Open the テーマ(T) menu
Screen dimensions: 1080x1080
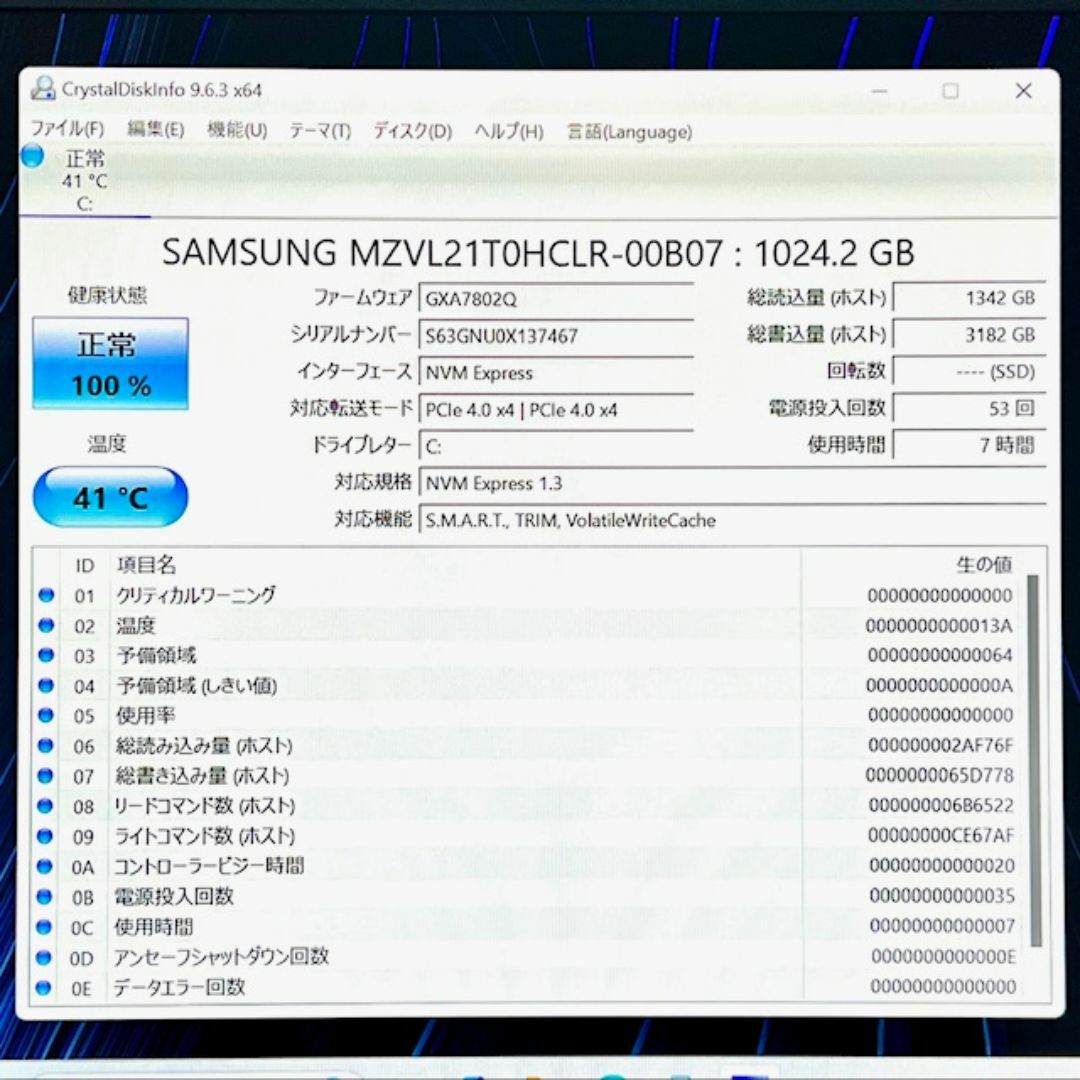pyautogui.click(x=320, y=130)
